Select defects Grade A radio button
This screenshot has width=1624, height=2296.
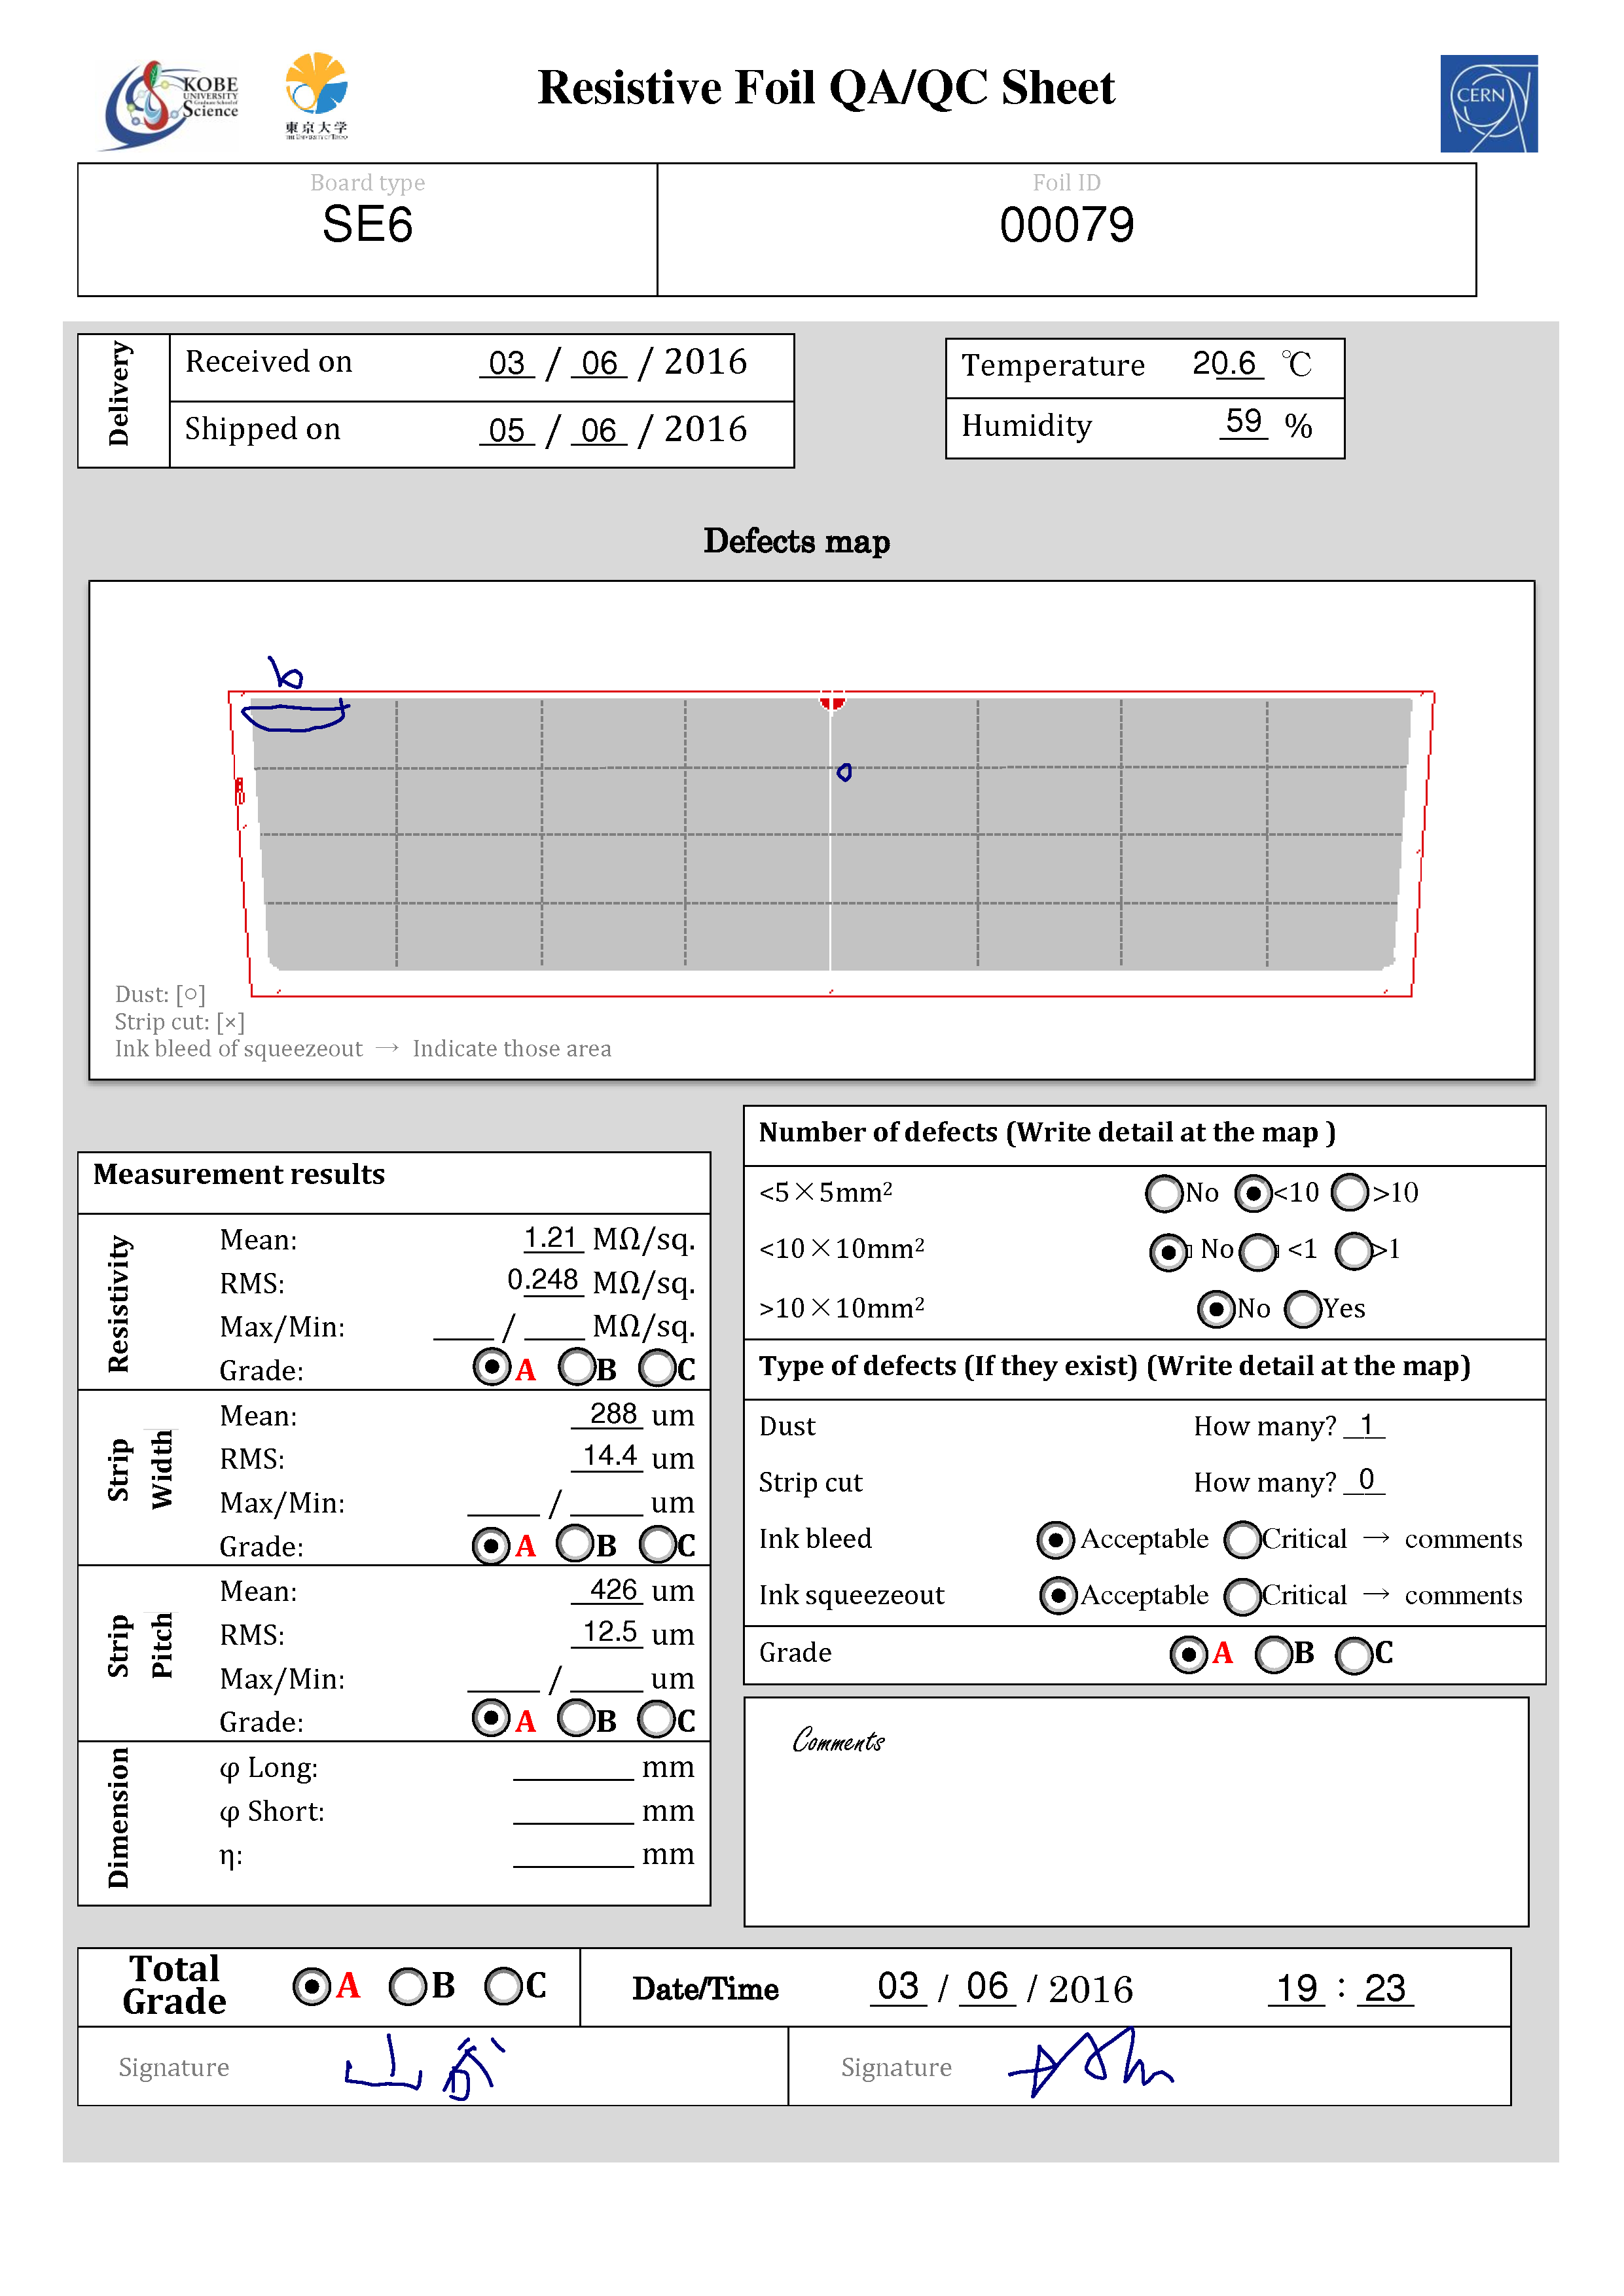point(1188,1654)
